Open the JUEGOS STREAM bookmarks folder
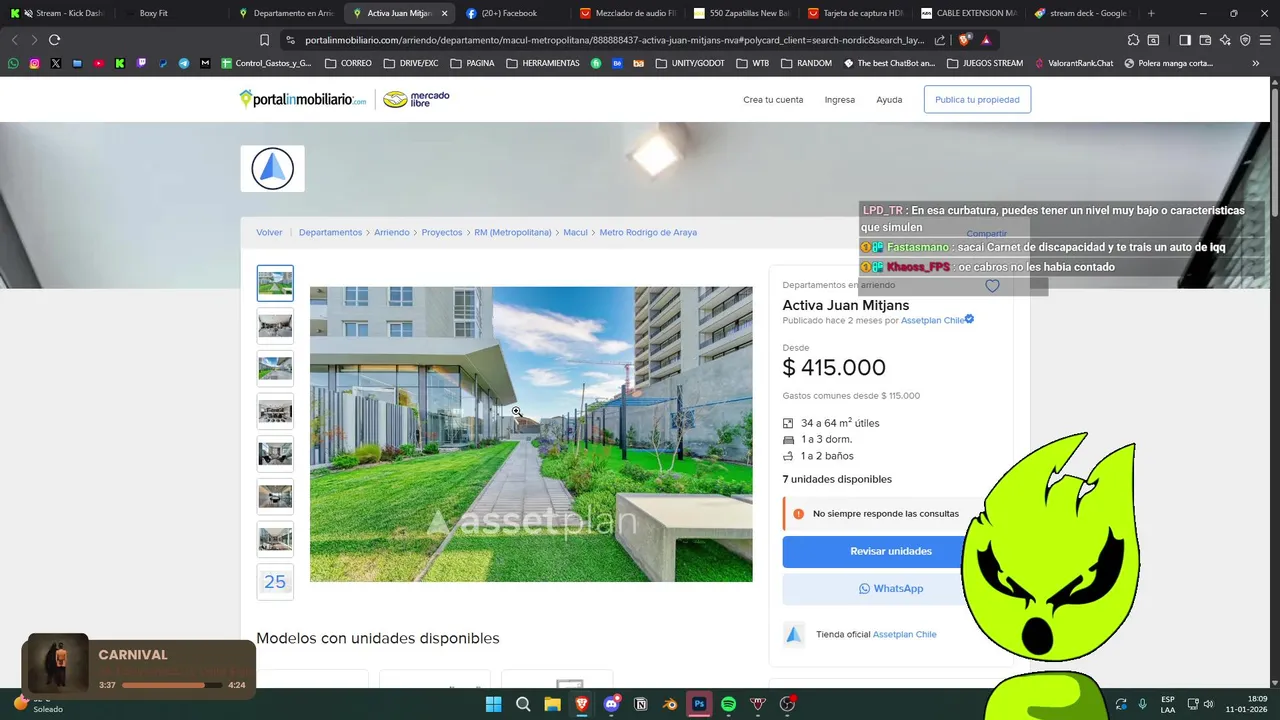1280x720 pixels. pos(984,63)
